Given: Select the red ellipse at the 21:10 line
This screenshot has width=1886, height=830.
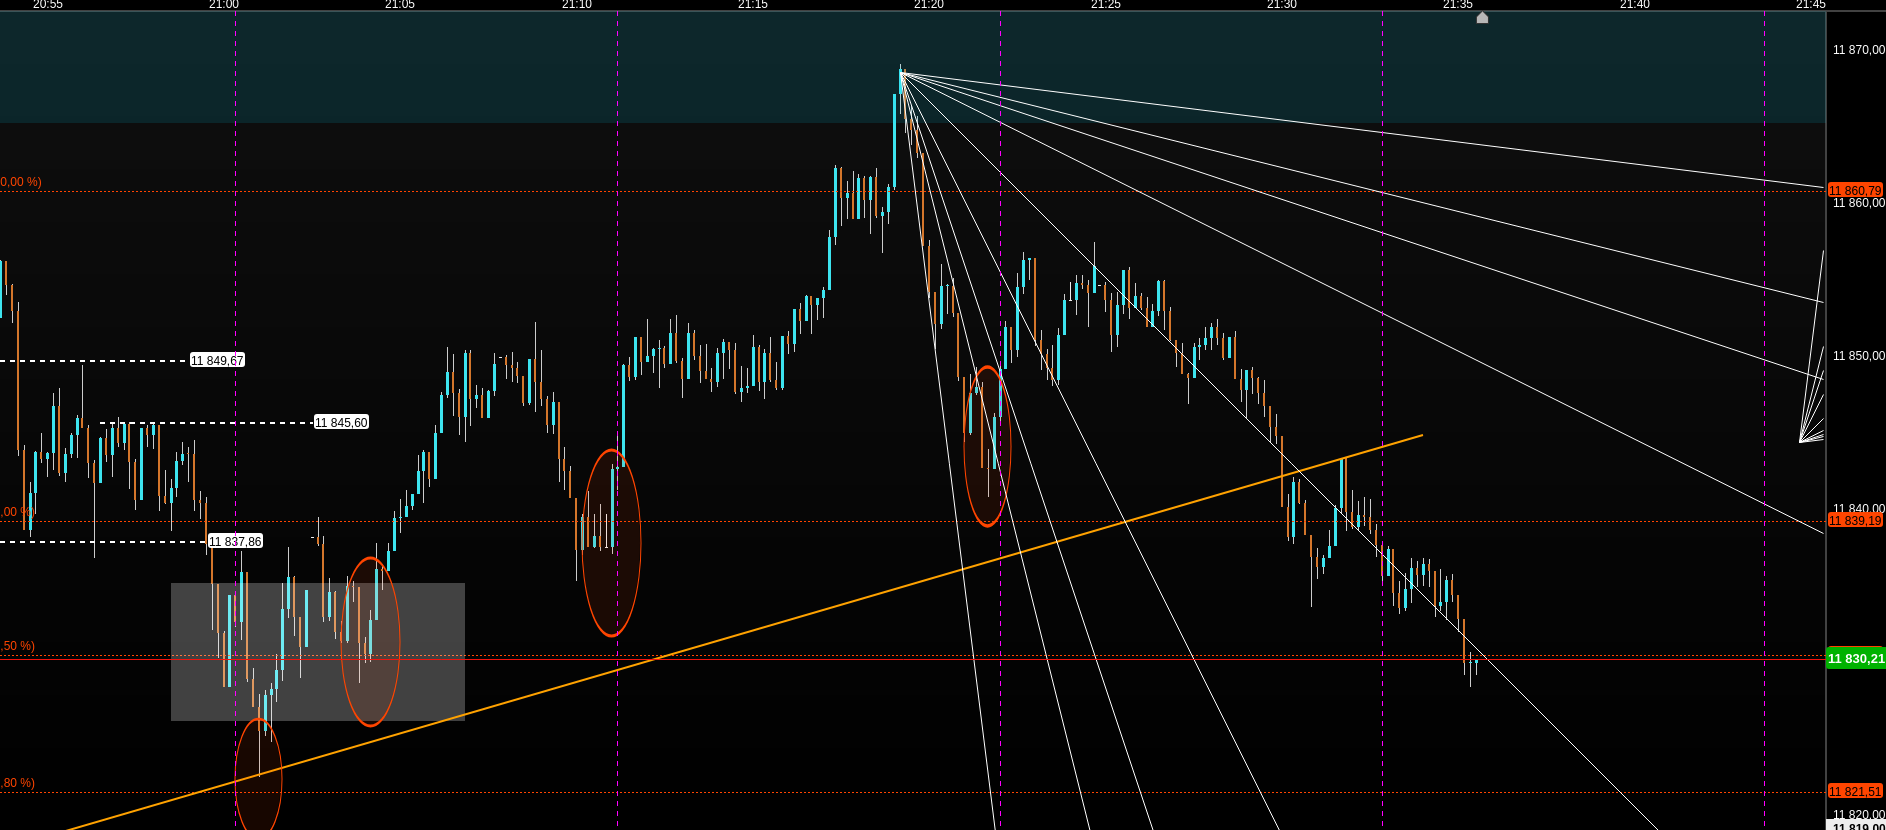Looking at the screenshot, I should pos(611,543).
